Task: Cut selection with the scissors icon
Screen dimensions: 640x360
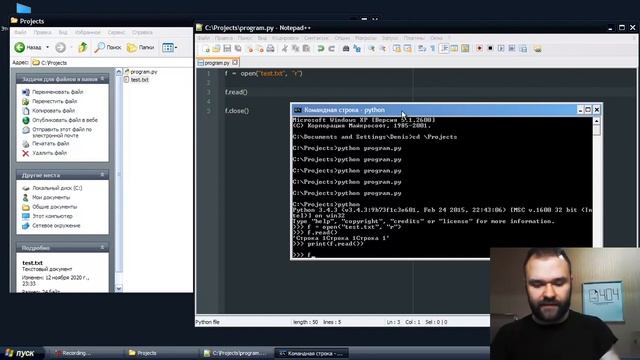Action: pos(285,49)
